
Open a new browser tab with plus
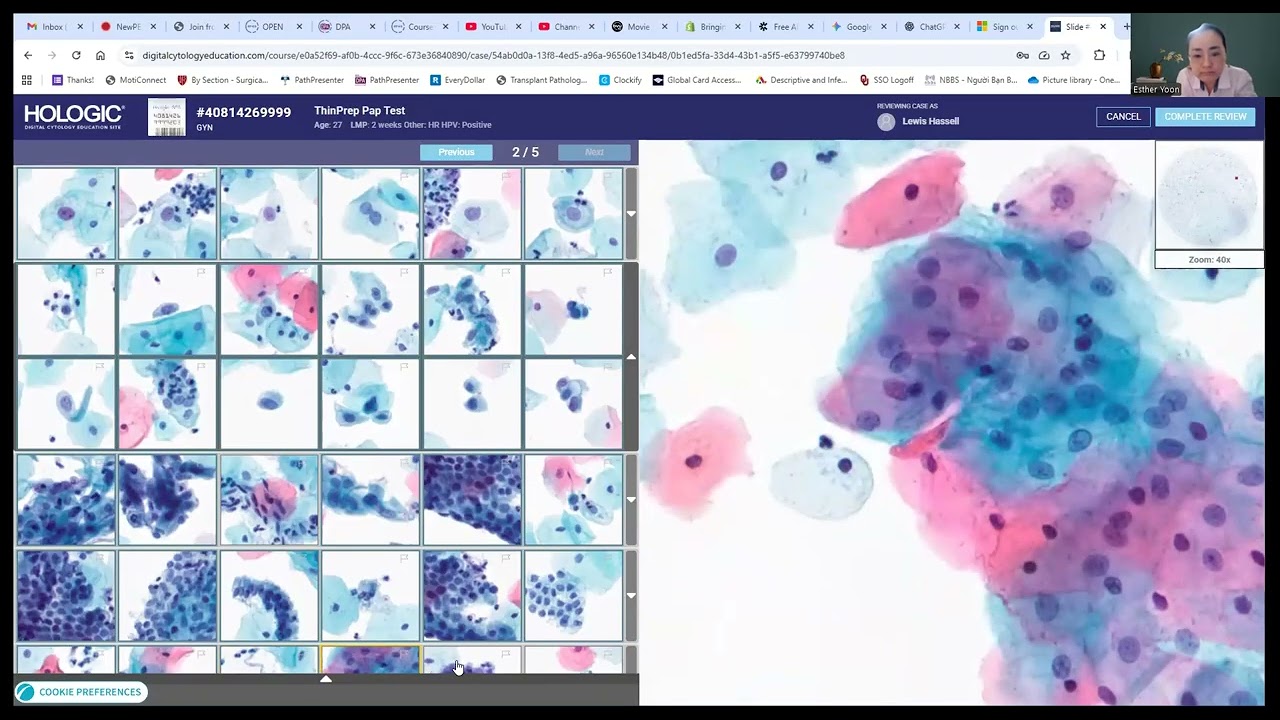(x=1126, y=27)
